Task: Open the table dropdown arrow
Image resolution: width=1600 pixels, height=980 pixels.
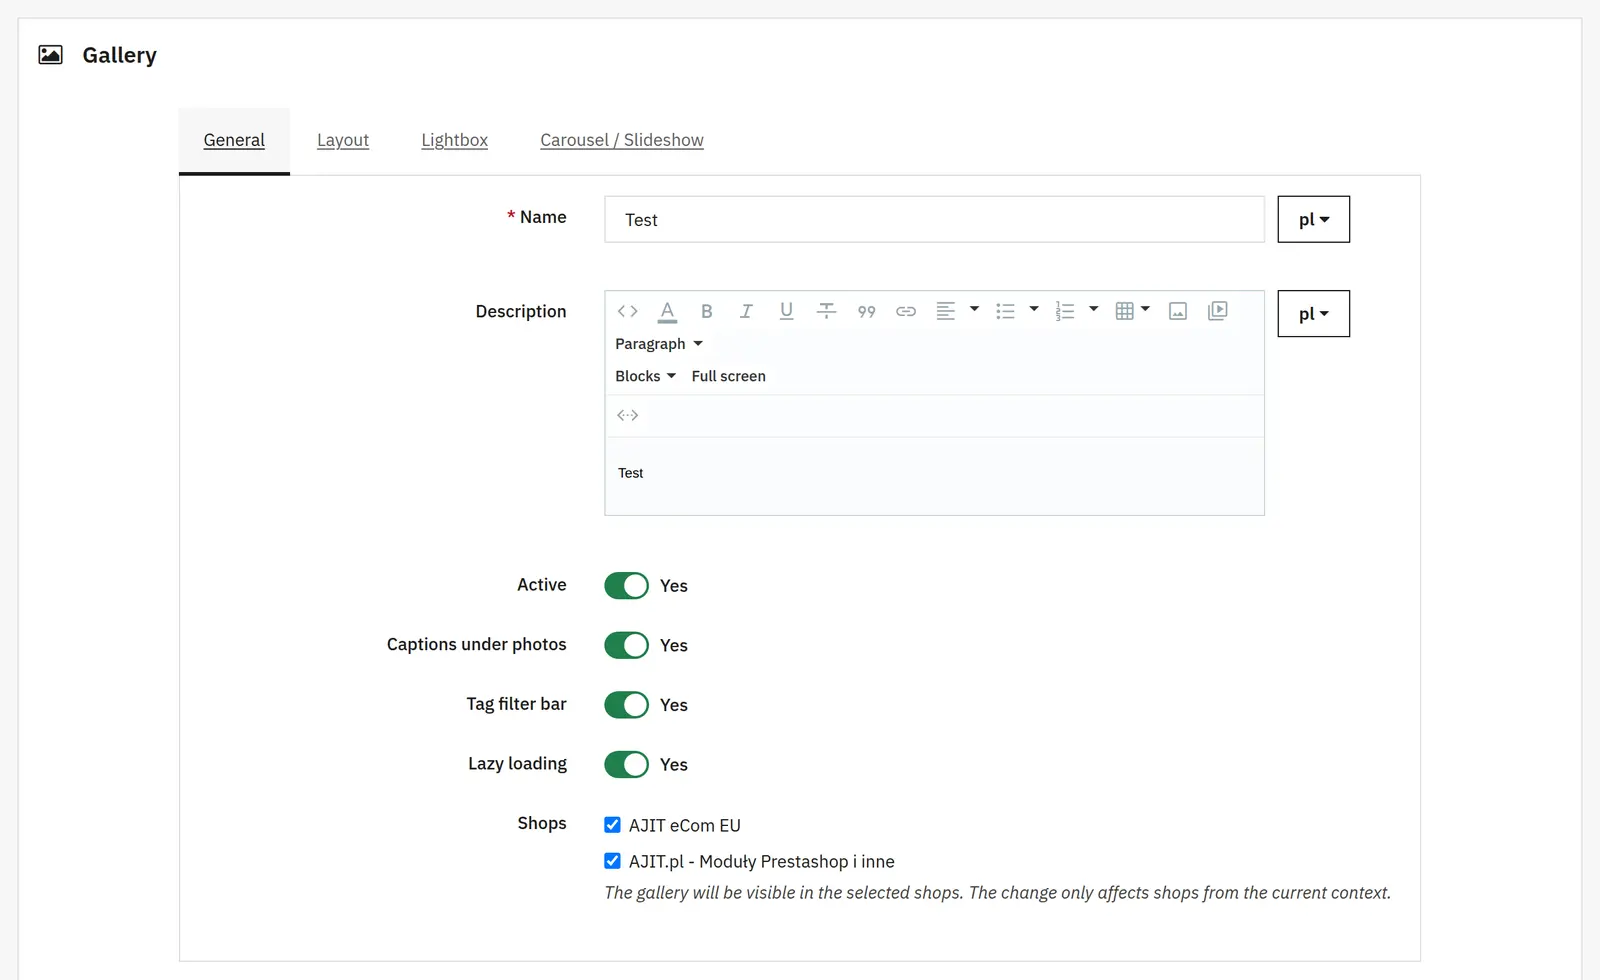Action: pos(1146,309)
